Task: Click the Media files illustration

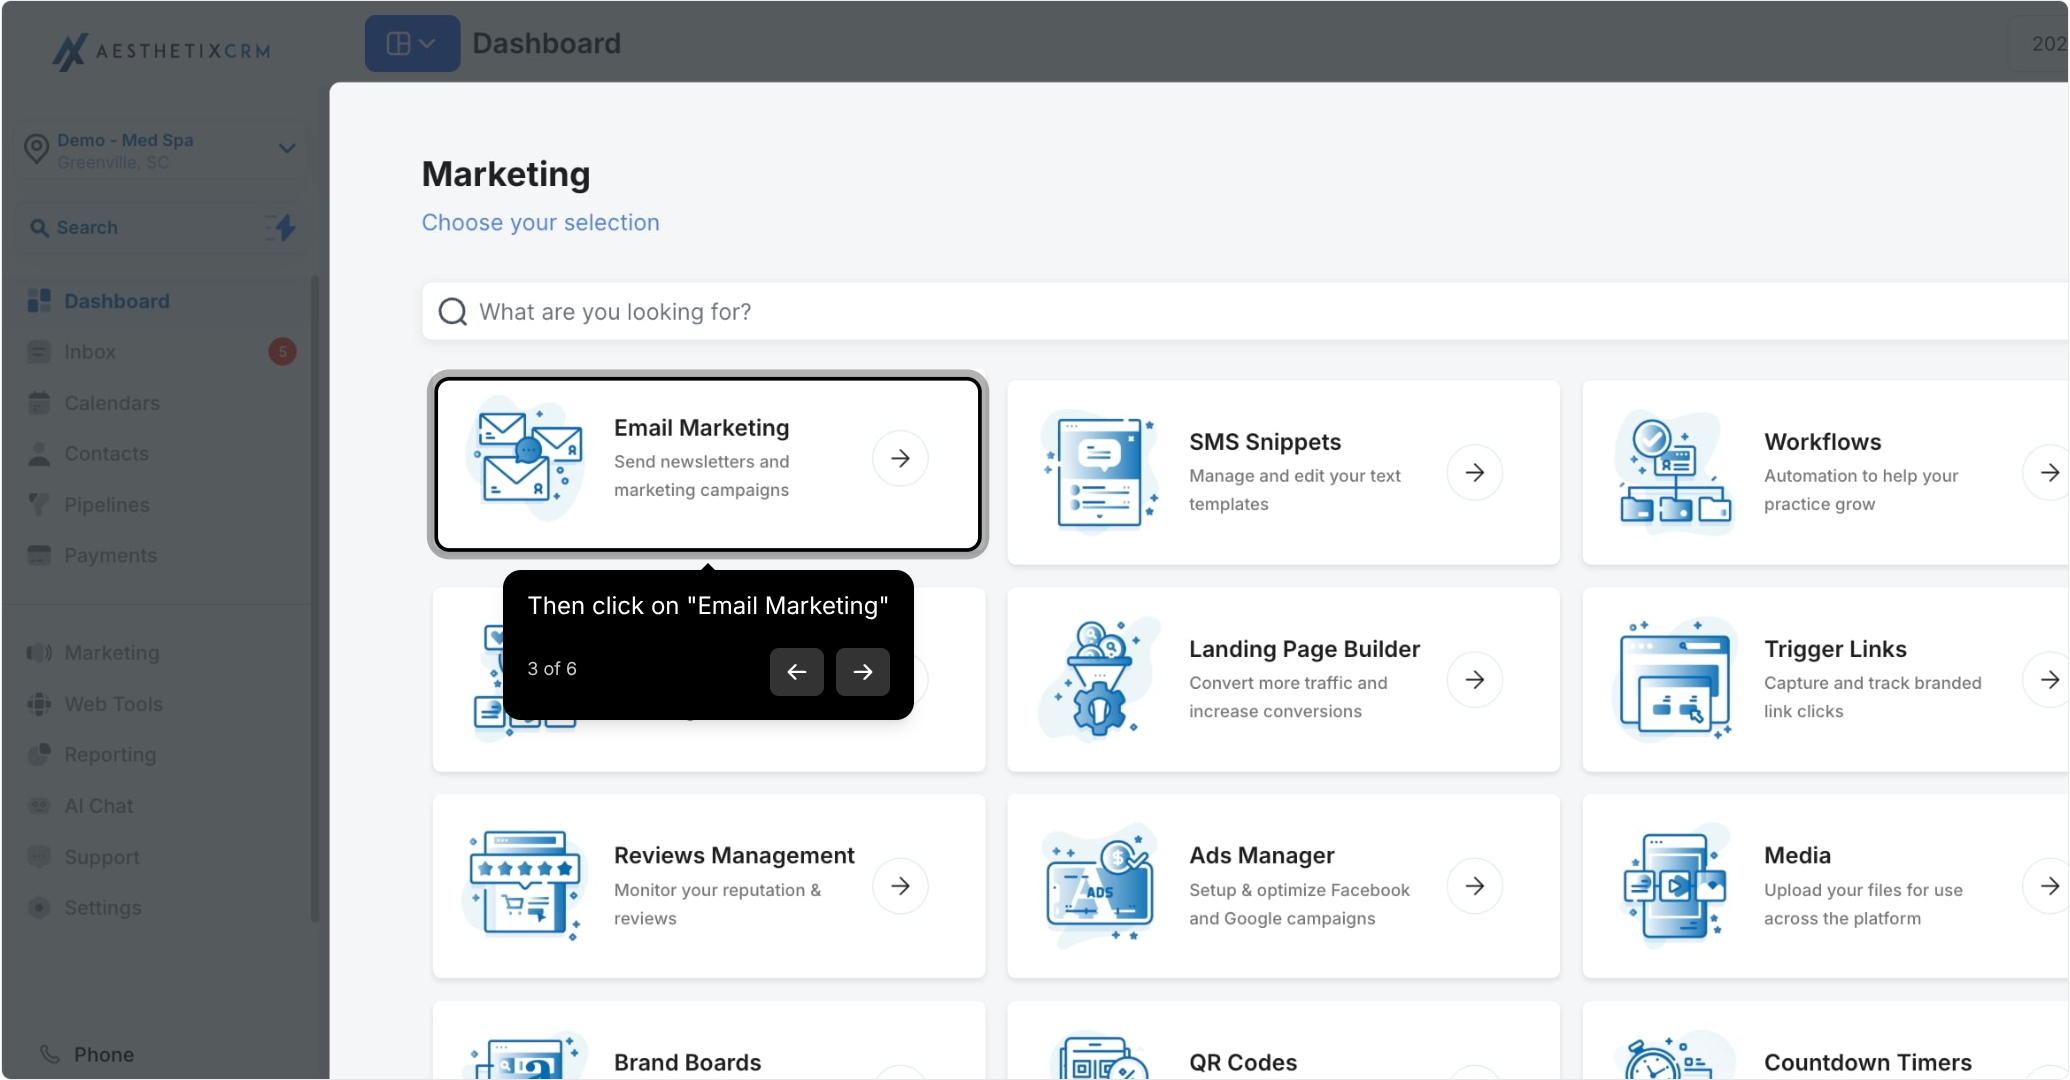Action: pyautogui.click(x=1675, y=886)
